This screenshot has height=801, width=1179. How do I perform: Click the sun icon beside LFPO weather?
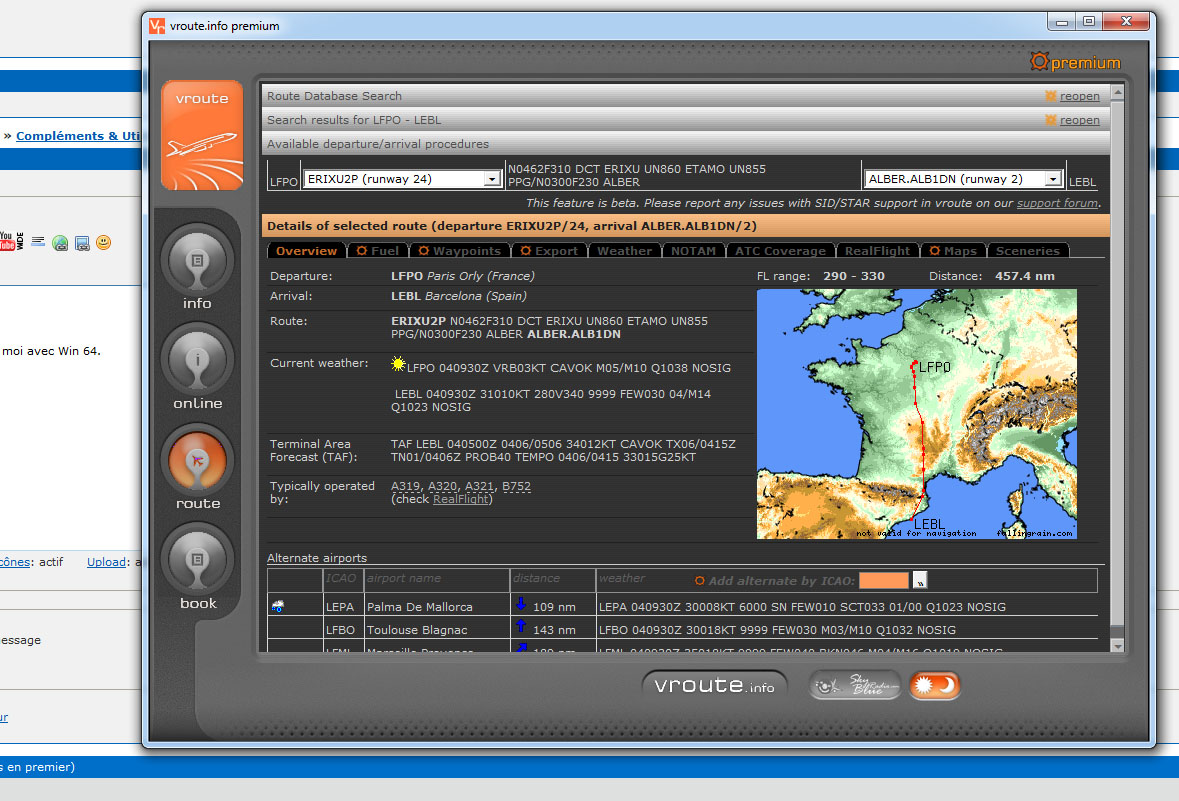398,365
